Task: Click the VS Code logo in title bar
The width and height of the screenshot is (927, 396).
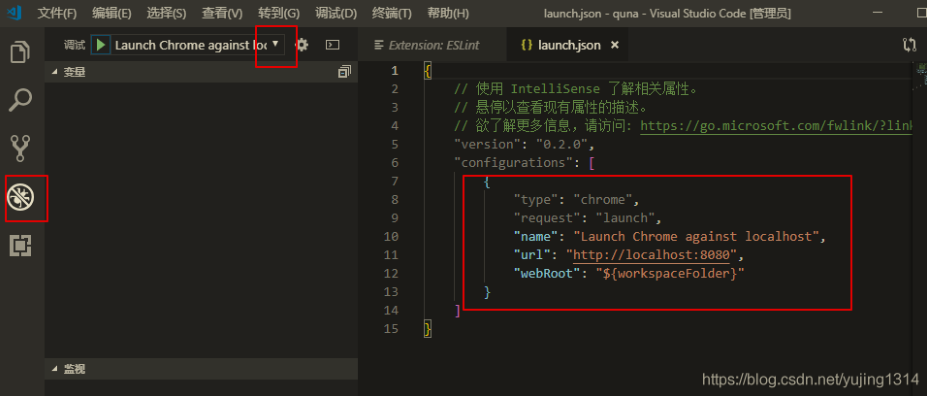Action: click(x=14, y=13)
